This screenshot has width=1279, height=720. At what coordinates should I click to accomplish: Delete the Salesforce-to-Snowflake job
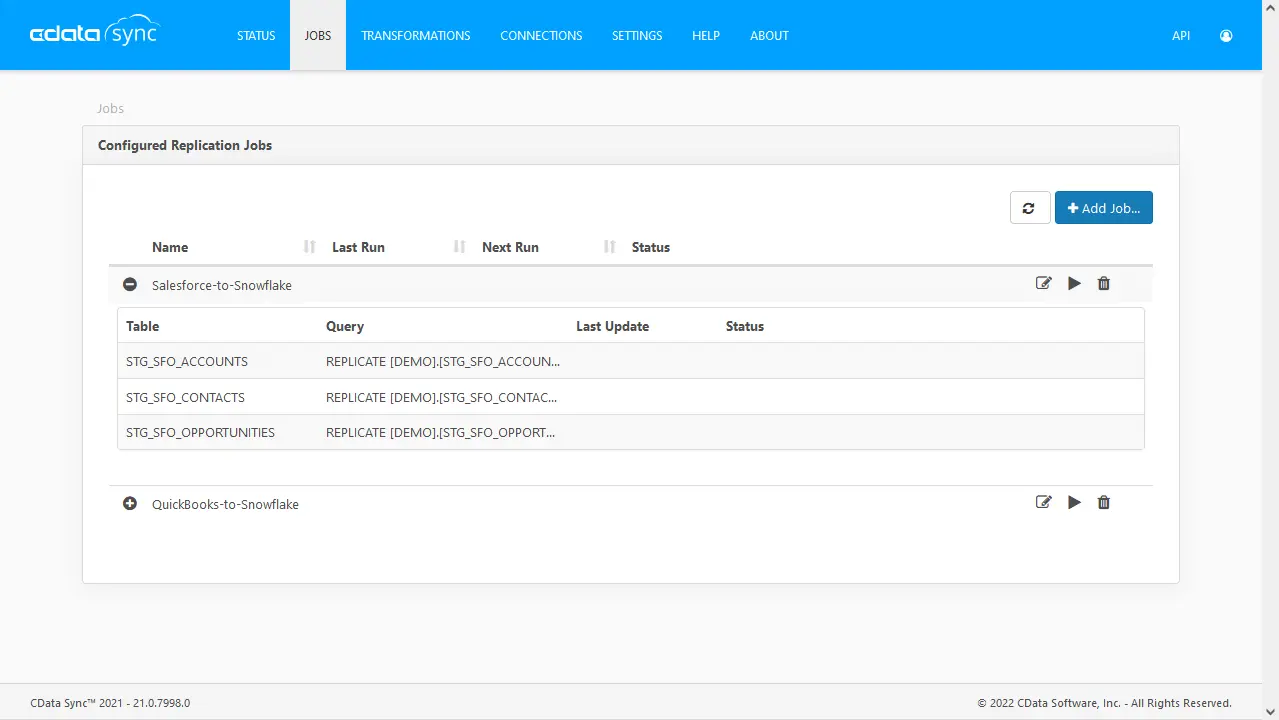point(1104,283)
